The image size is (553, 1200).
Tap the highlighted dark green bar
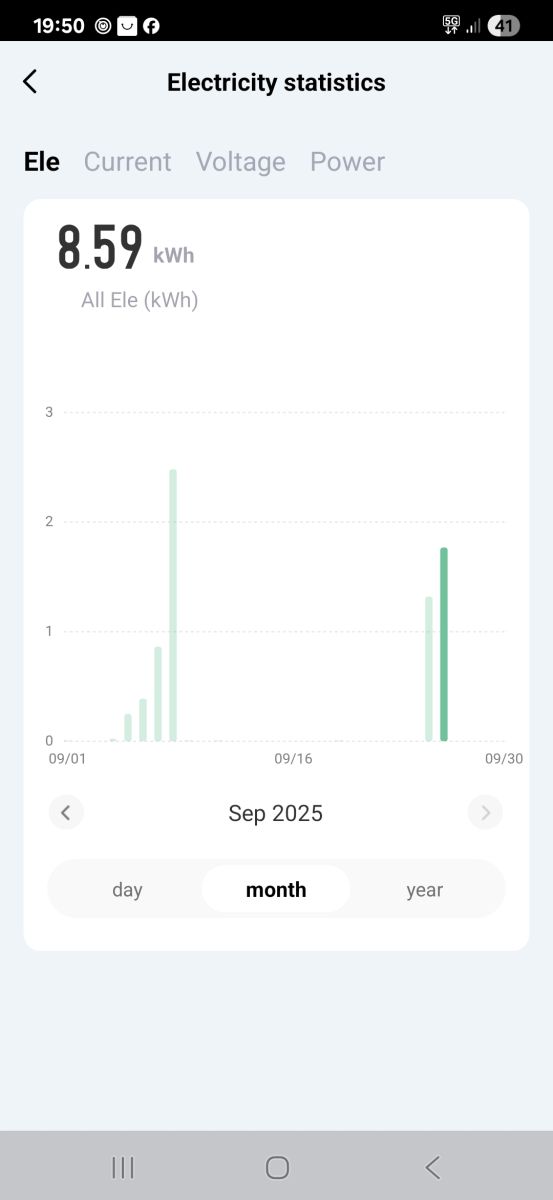pyautogui.click(x=444, y=645)
